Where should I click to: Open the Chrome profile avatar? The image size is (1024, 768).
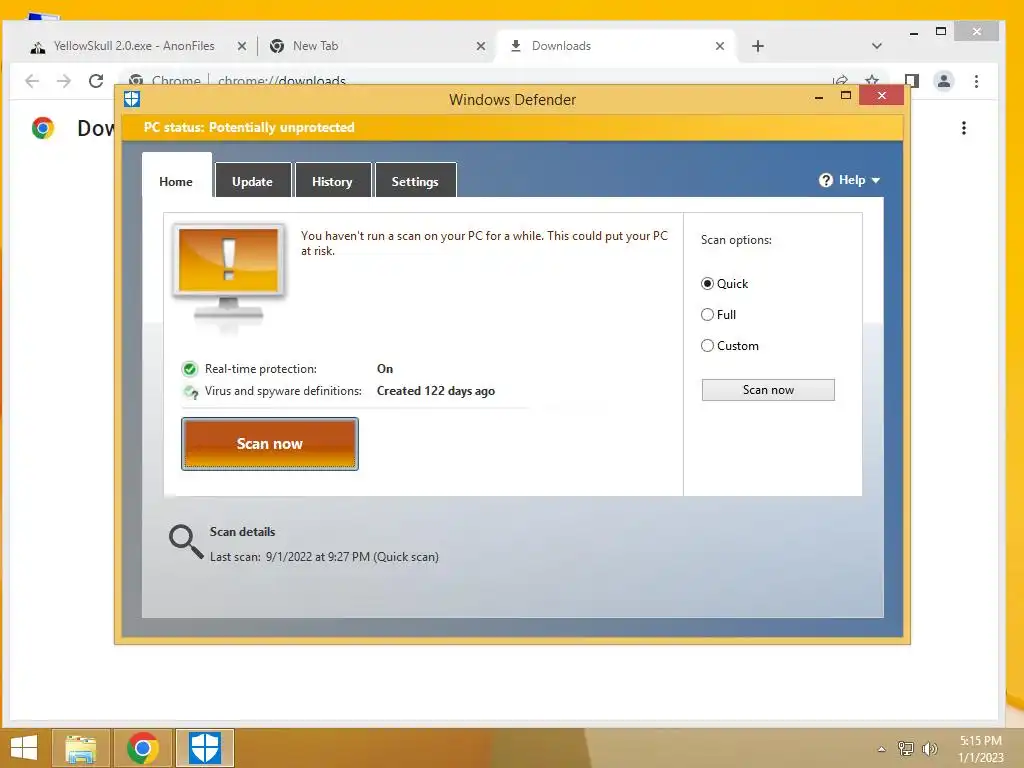(944, 81)
